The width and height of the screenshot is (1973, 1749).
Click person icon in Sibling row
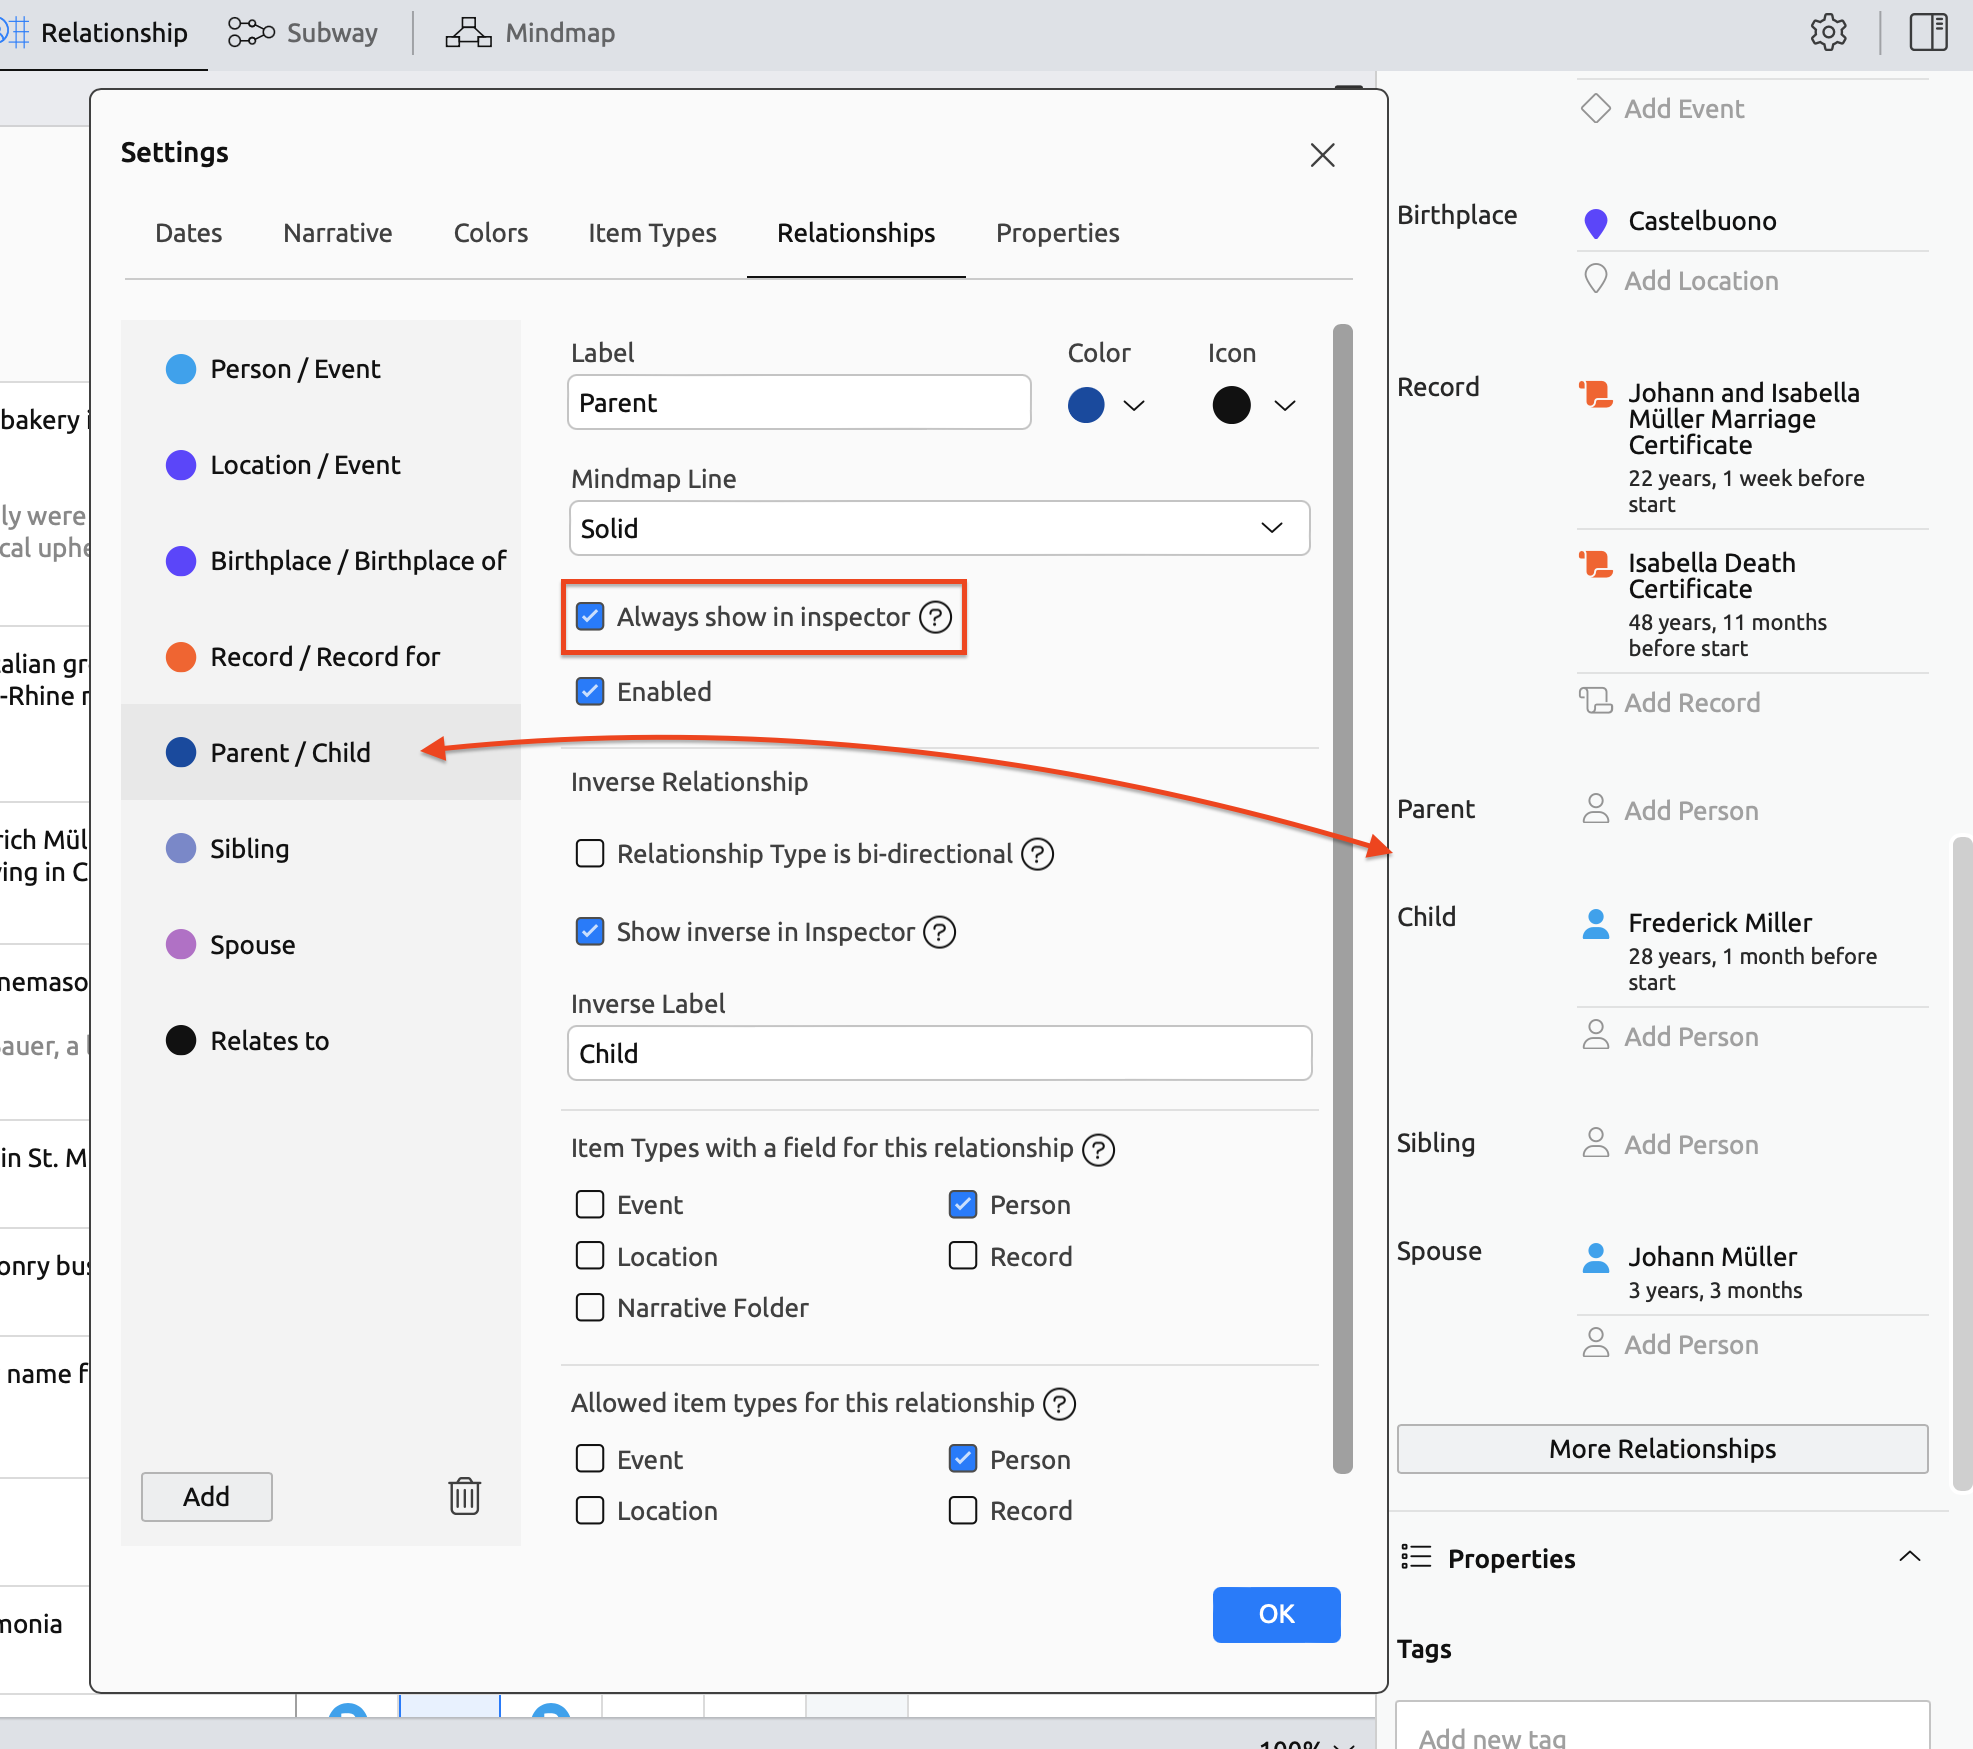(x=1596, y=1143)
